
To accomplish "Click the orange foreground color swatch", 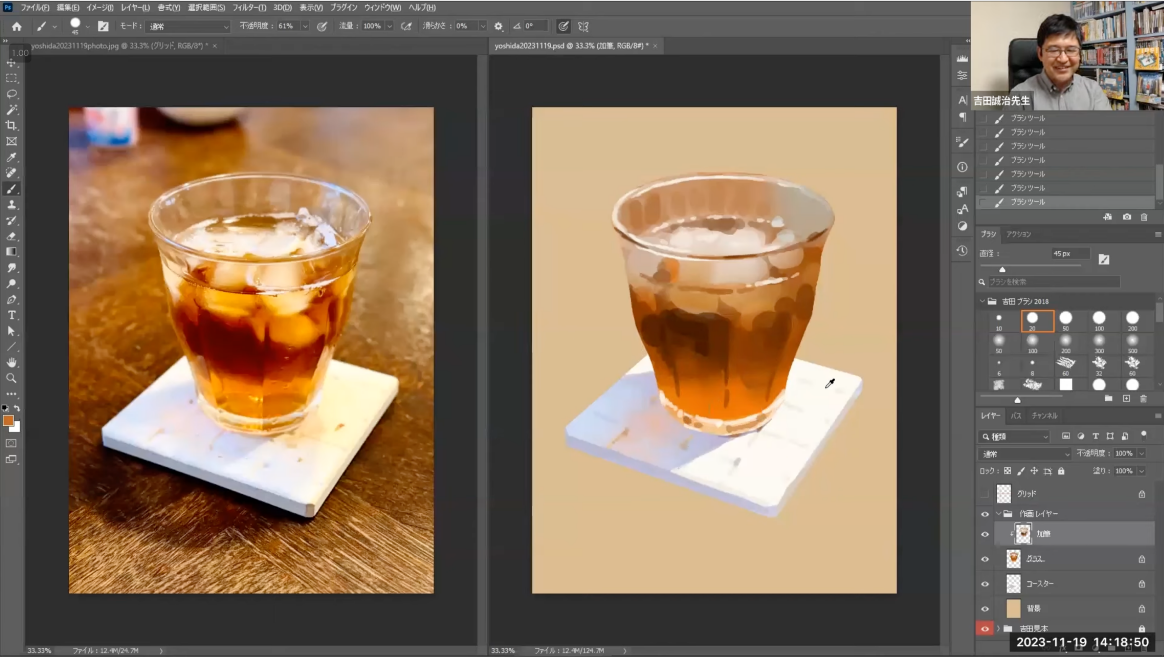I will click(9, 421).
